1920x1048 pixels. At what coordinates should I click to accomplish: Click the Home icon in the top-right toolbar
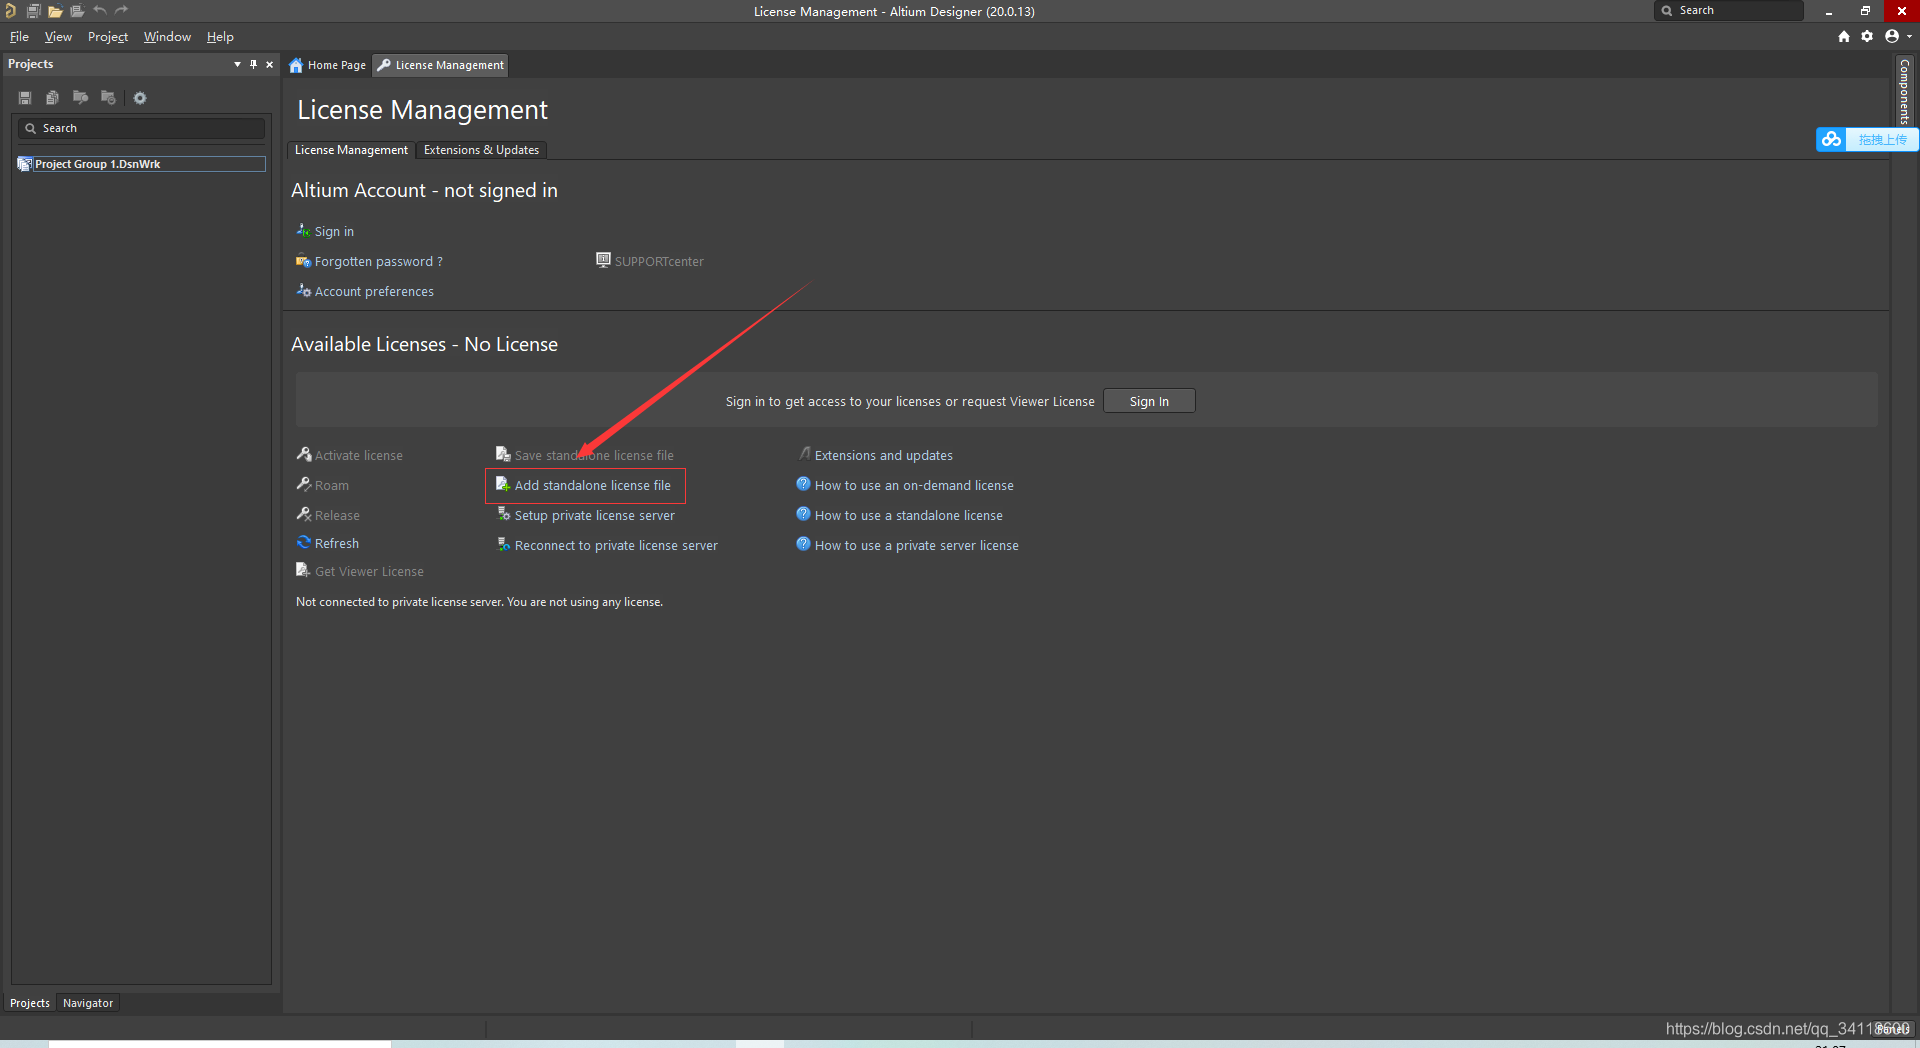(1844, 36)
